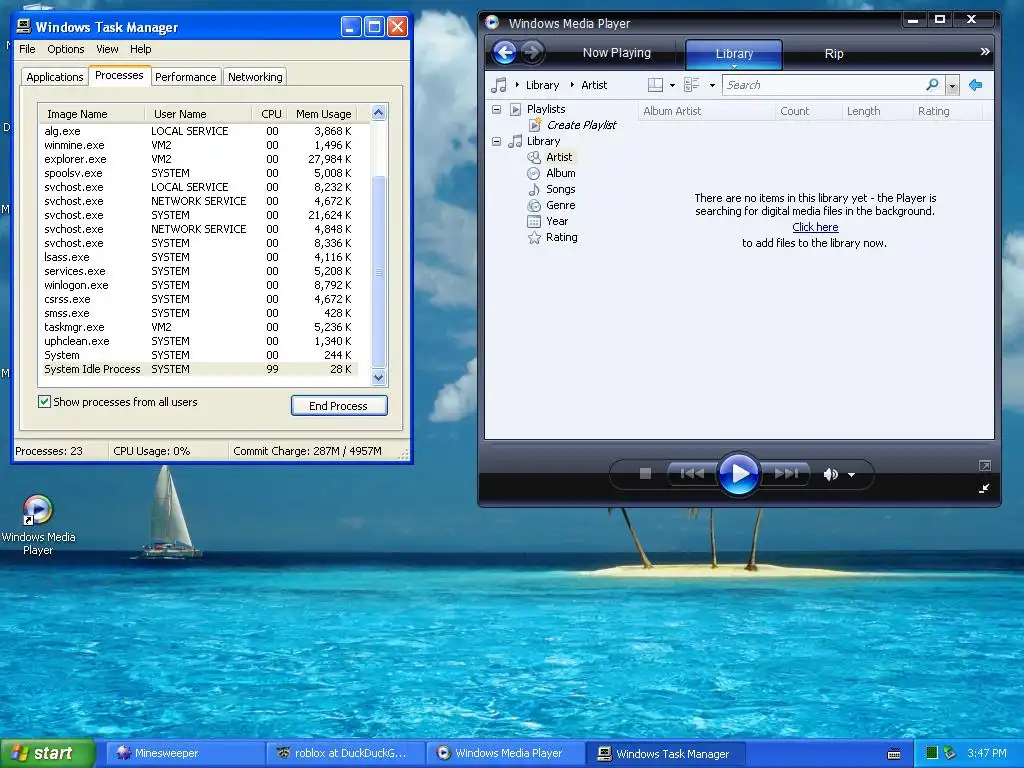This screenshot has height=768, width=1024.
Task: Open the File menu in Task Manager
Action: (27, 49)
